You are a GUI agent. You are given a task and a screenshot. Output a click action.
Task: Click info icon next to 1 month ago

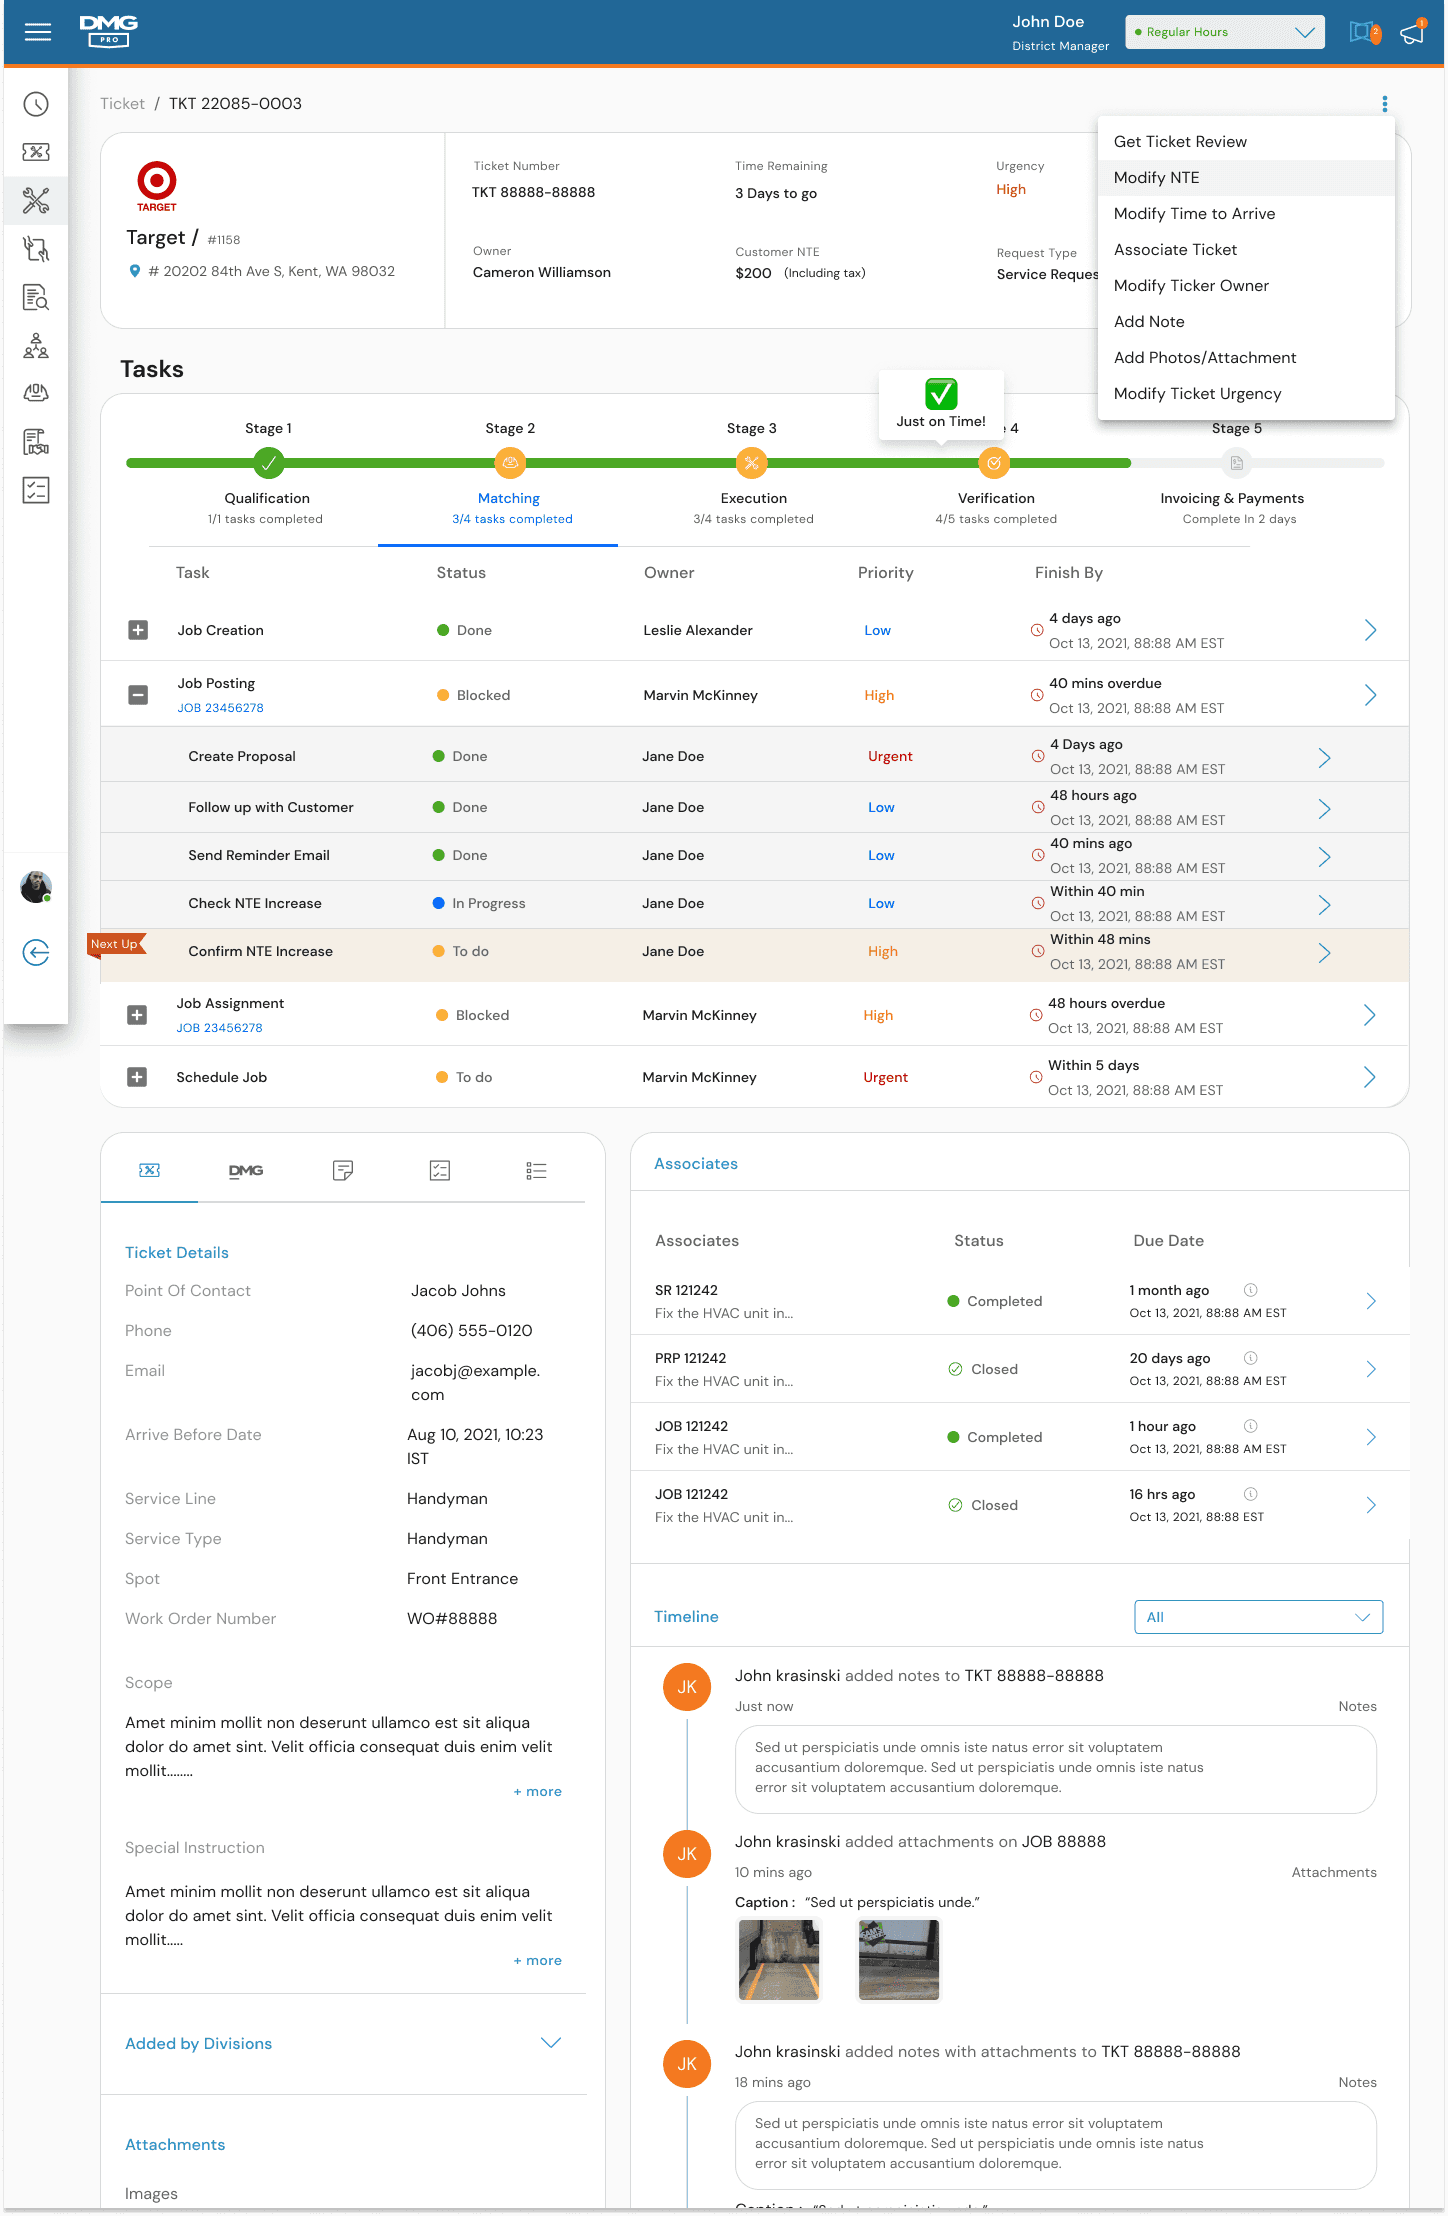click(1251, 1290)
